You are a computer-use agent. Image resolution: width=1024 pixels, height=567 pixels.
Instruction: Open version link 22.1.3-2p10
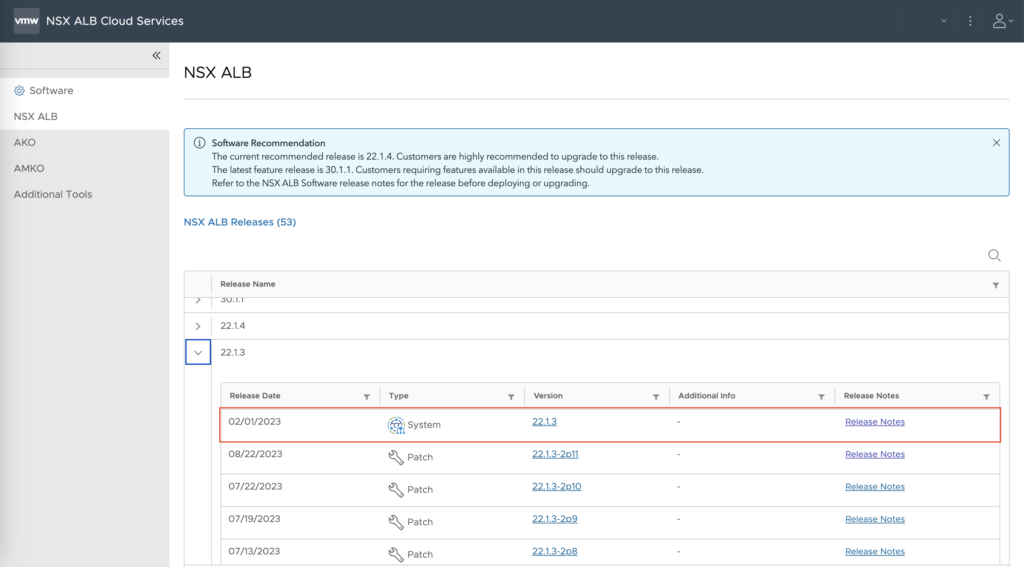pos(556,487)
